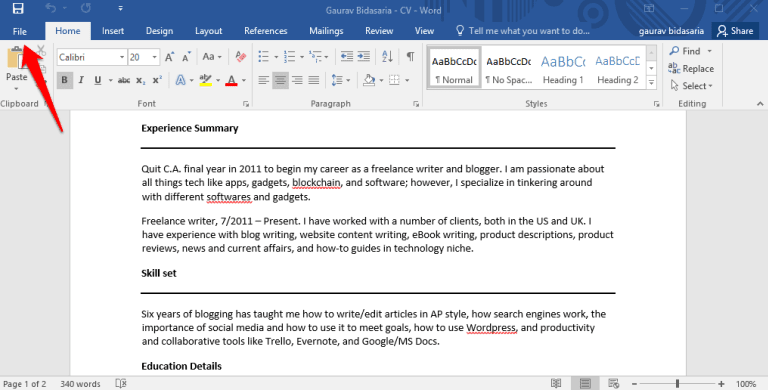
Task: Open the Borders dropdown arrow
Action: [x=408, y=80]
